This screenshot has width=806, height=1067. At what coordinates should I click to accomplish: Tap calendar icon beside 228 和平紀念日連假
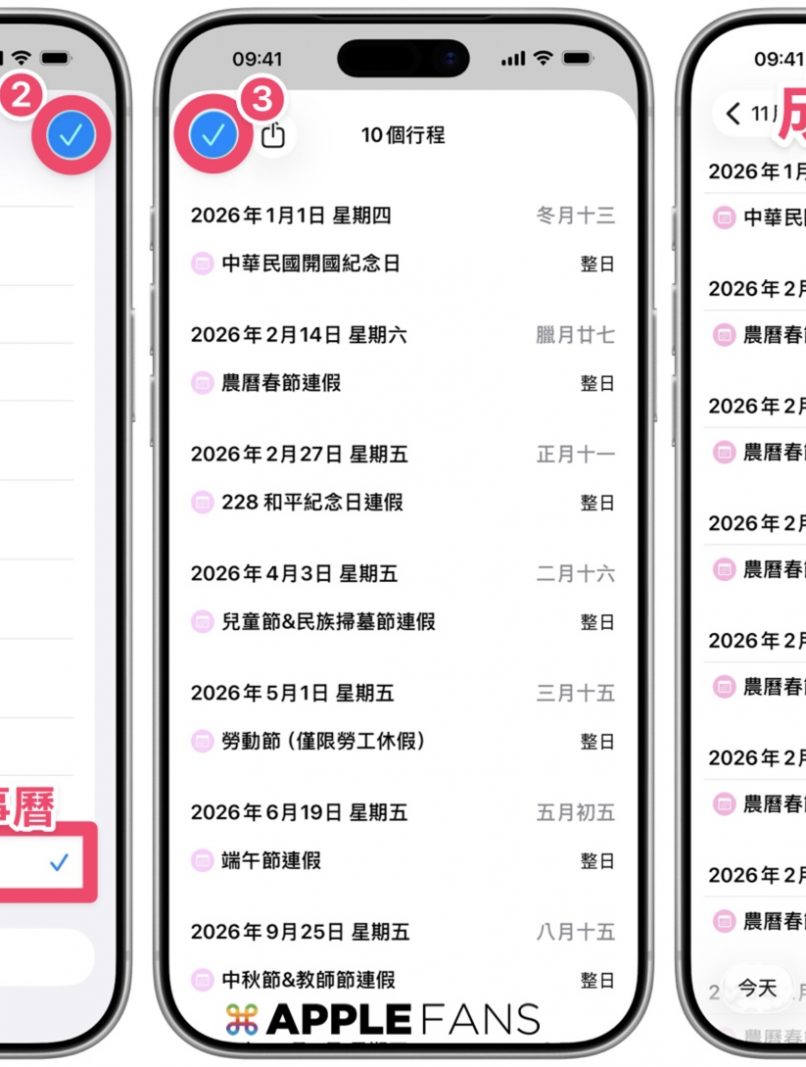[202, 502]
